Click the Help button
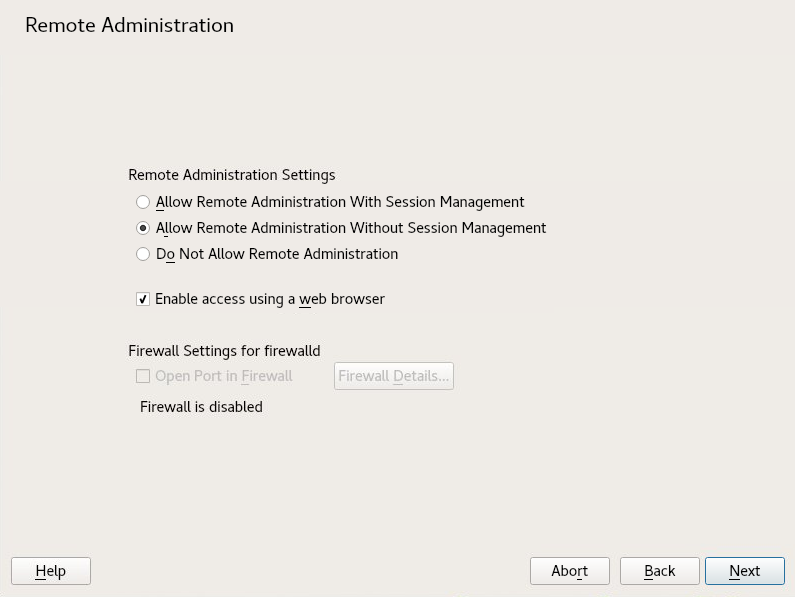795x597 pixels. (51, 571)
